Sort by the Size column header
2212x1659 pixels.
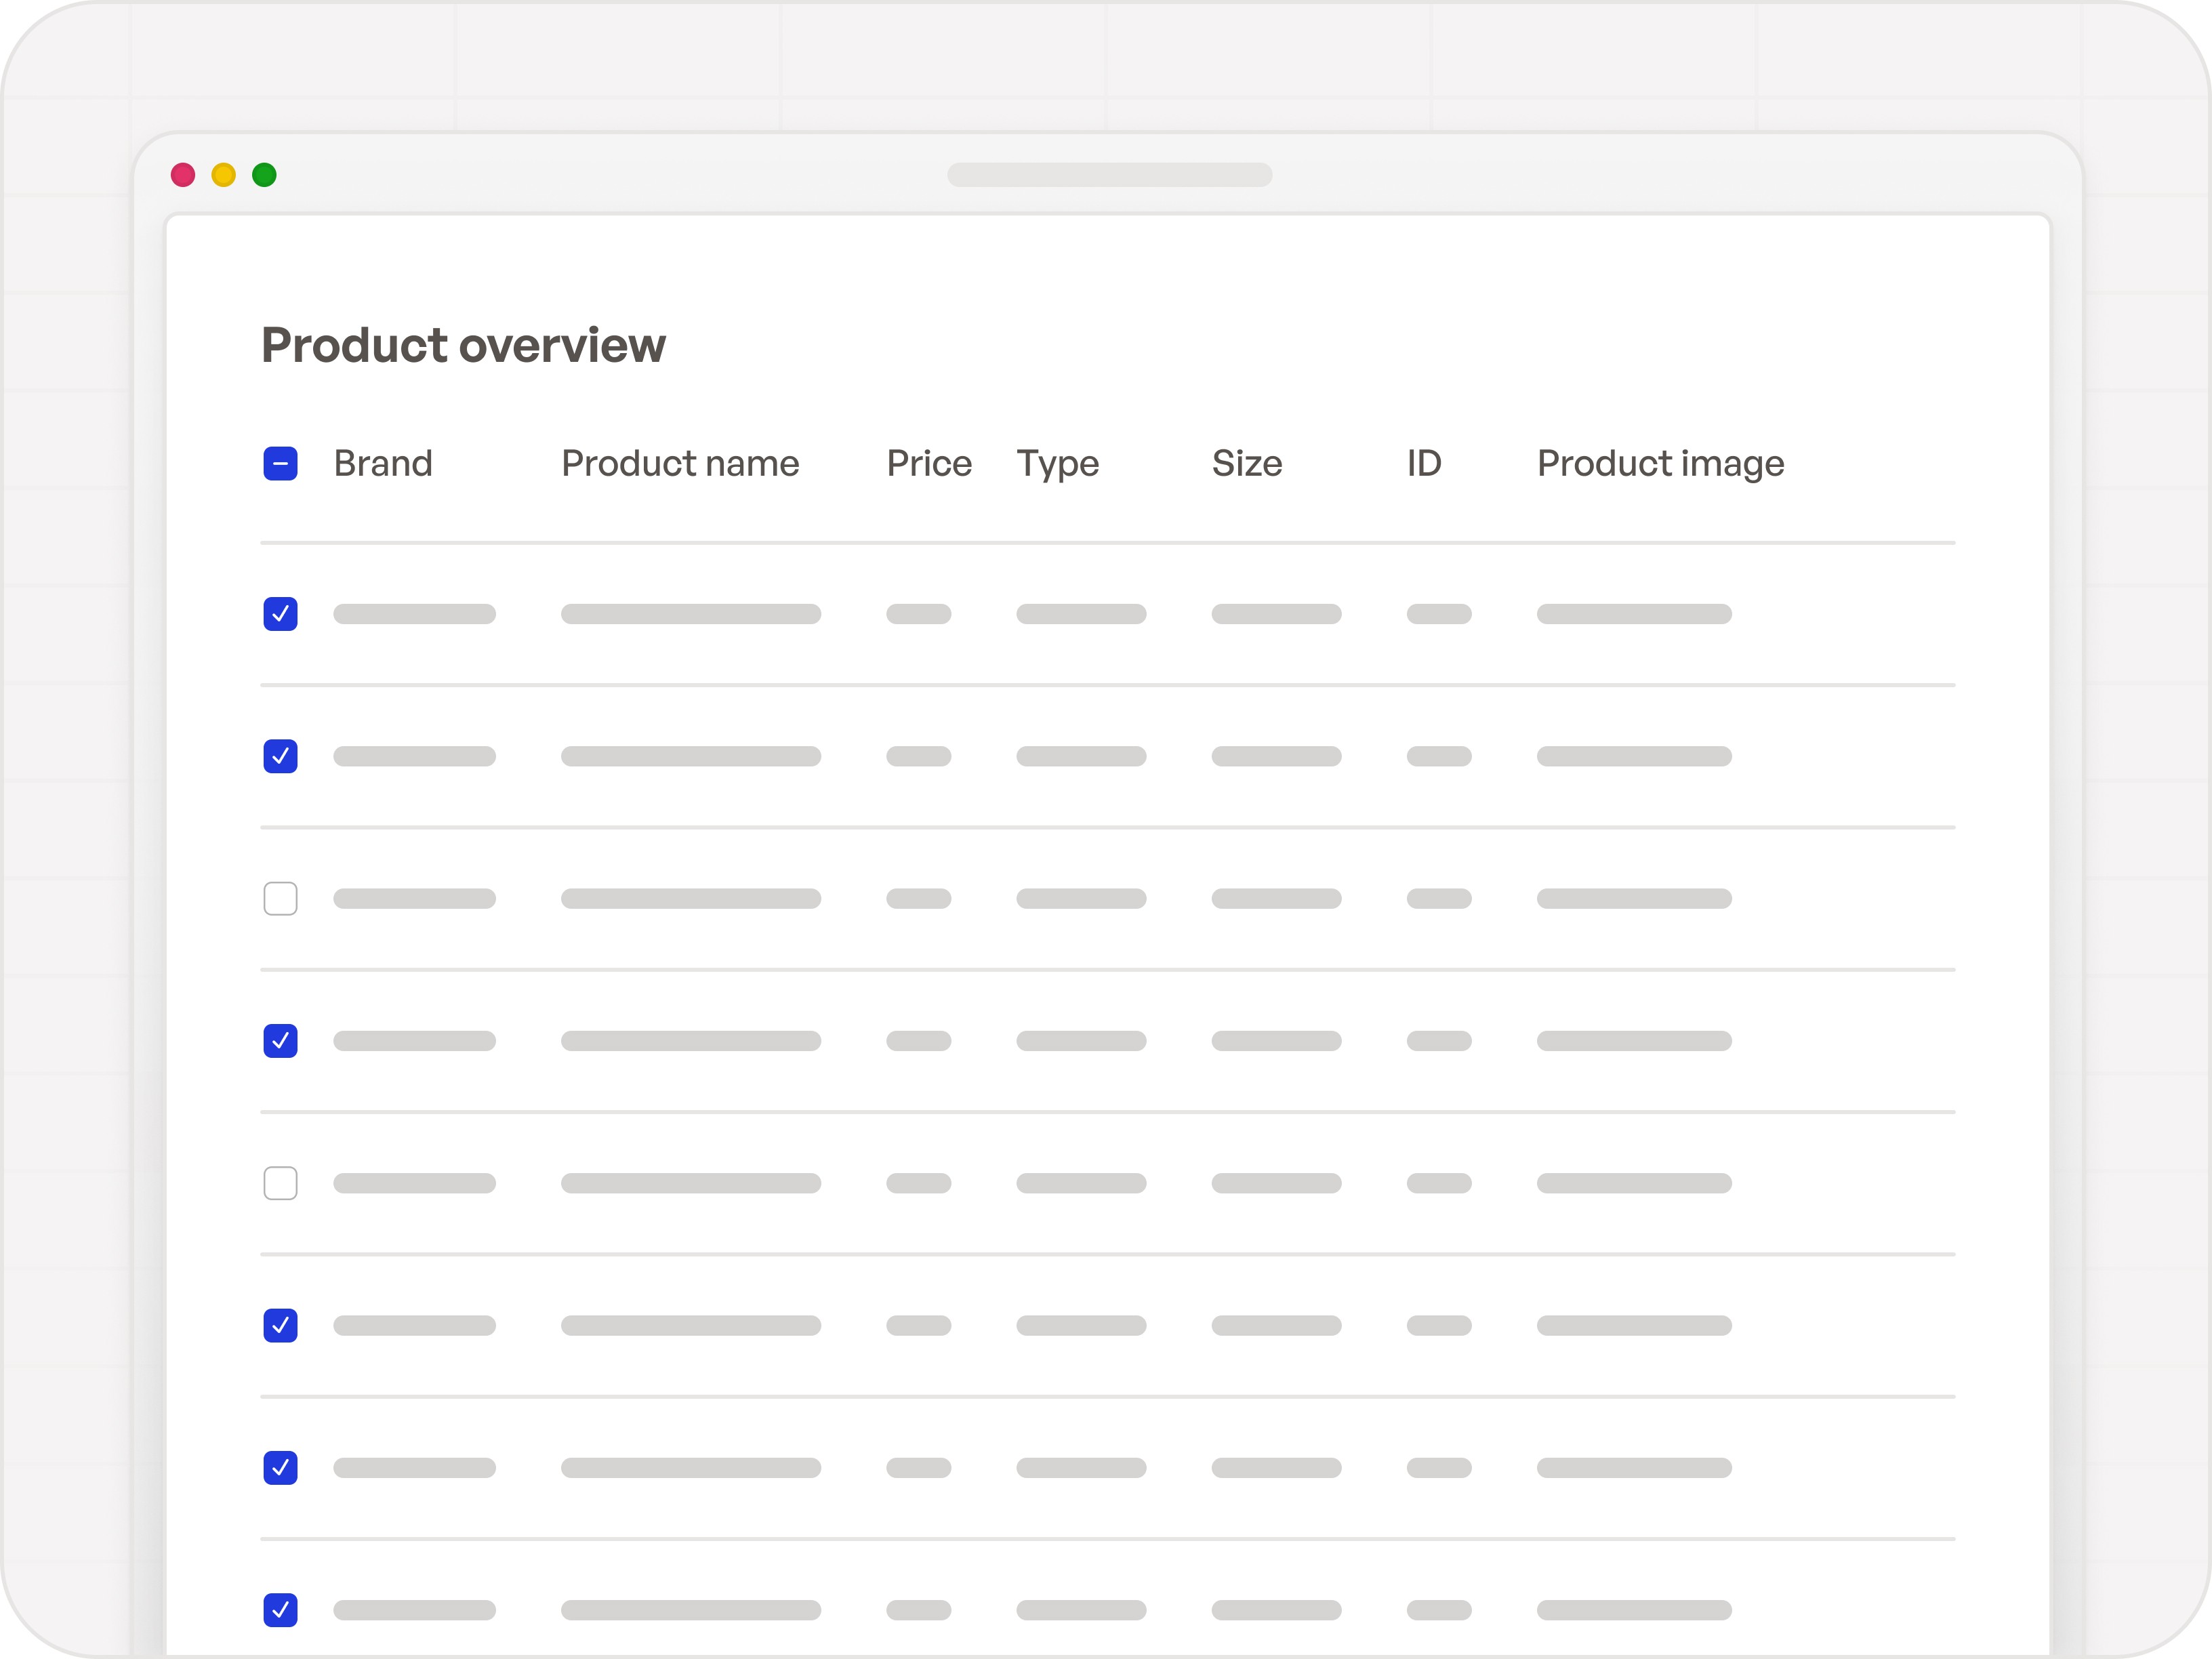(x=1246, y=463)
